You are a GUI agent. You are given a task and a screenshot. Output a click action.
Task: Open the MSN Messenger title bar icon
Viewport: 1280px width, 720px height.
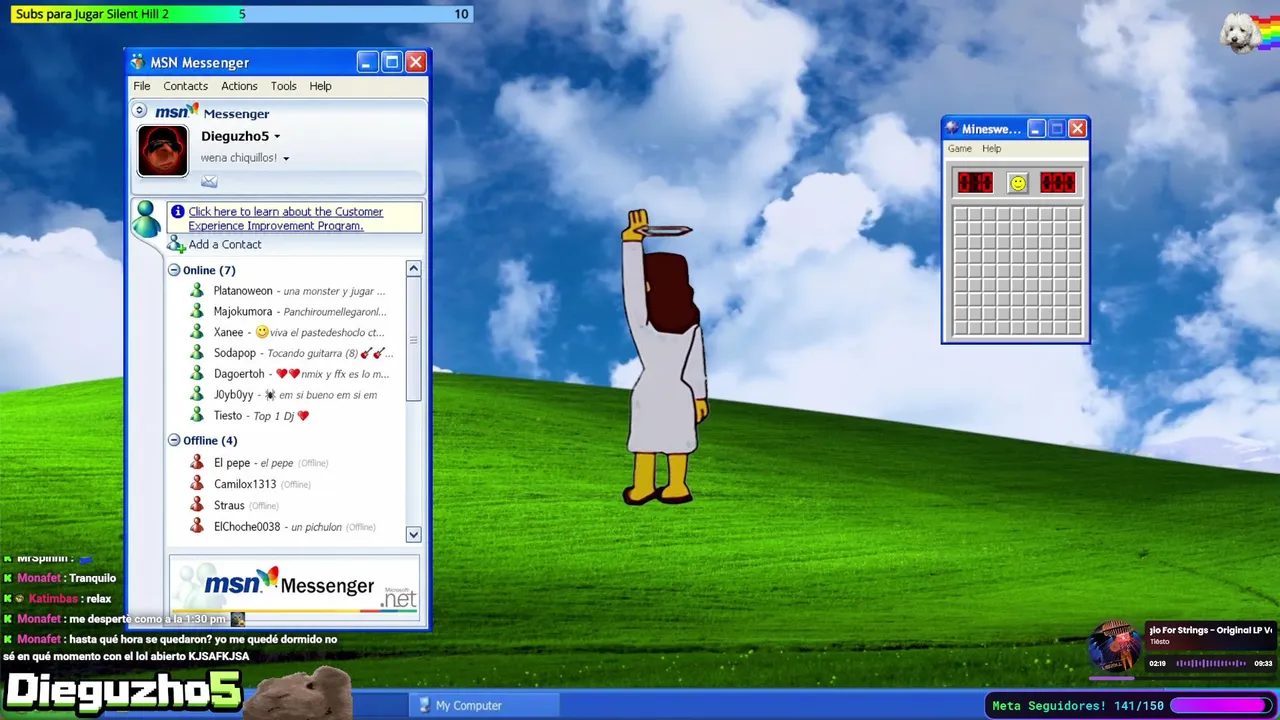(138, 62)
